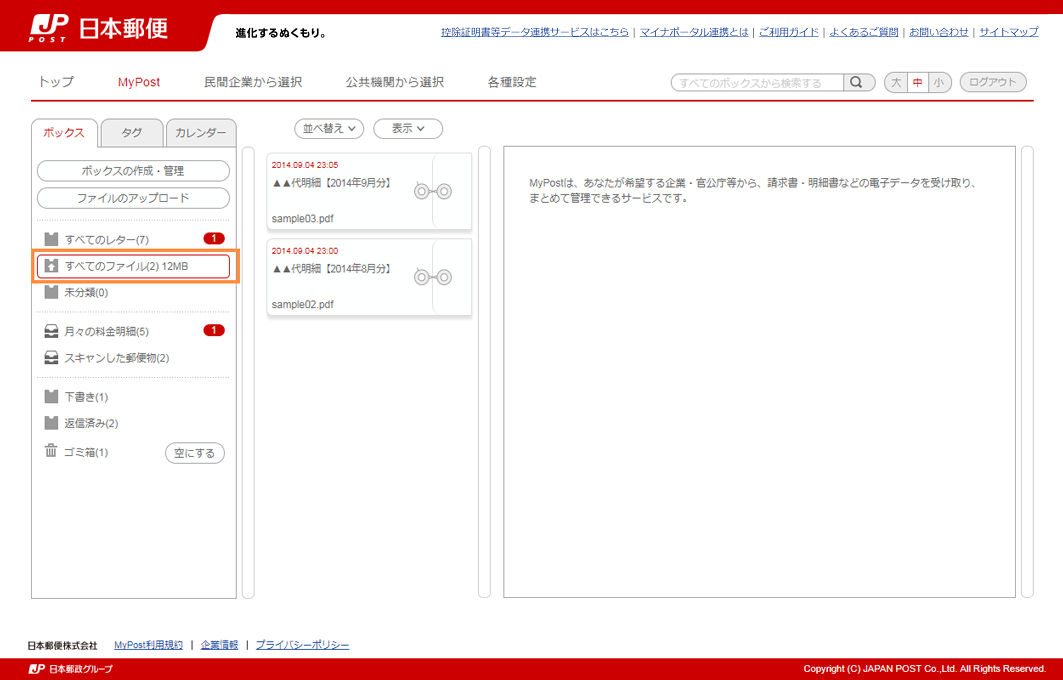Click folder icon beside すべてのレター(7)
The width and height of the screenshot is (1063, 680).
click(x=51, y=239)
